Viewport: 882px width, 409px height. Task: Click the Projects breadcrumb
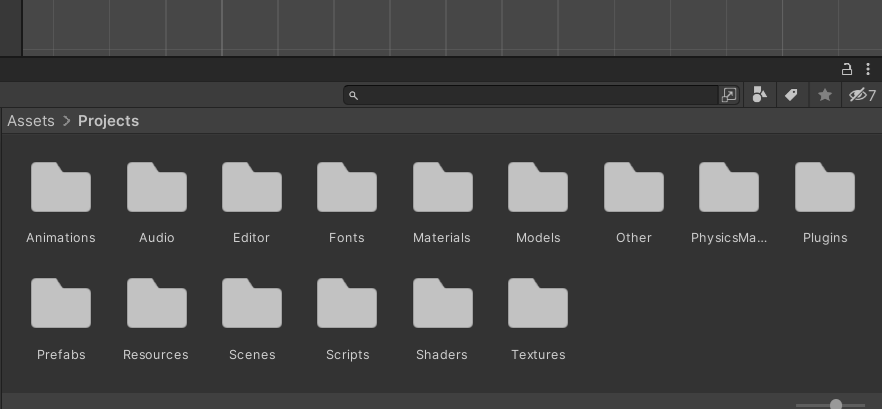(x=109, y=121)
